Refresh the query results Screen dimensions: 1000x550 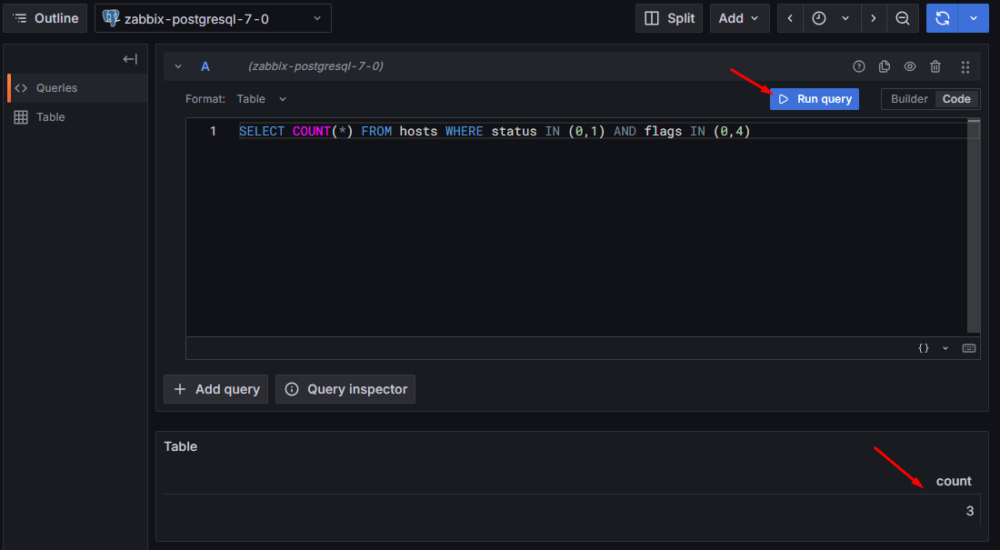(941, 18)
